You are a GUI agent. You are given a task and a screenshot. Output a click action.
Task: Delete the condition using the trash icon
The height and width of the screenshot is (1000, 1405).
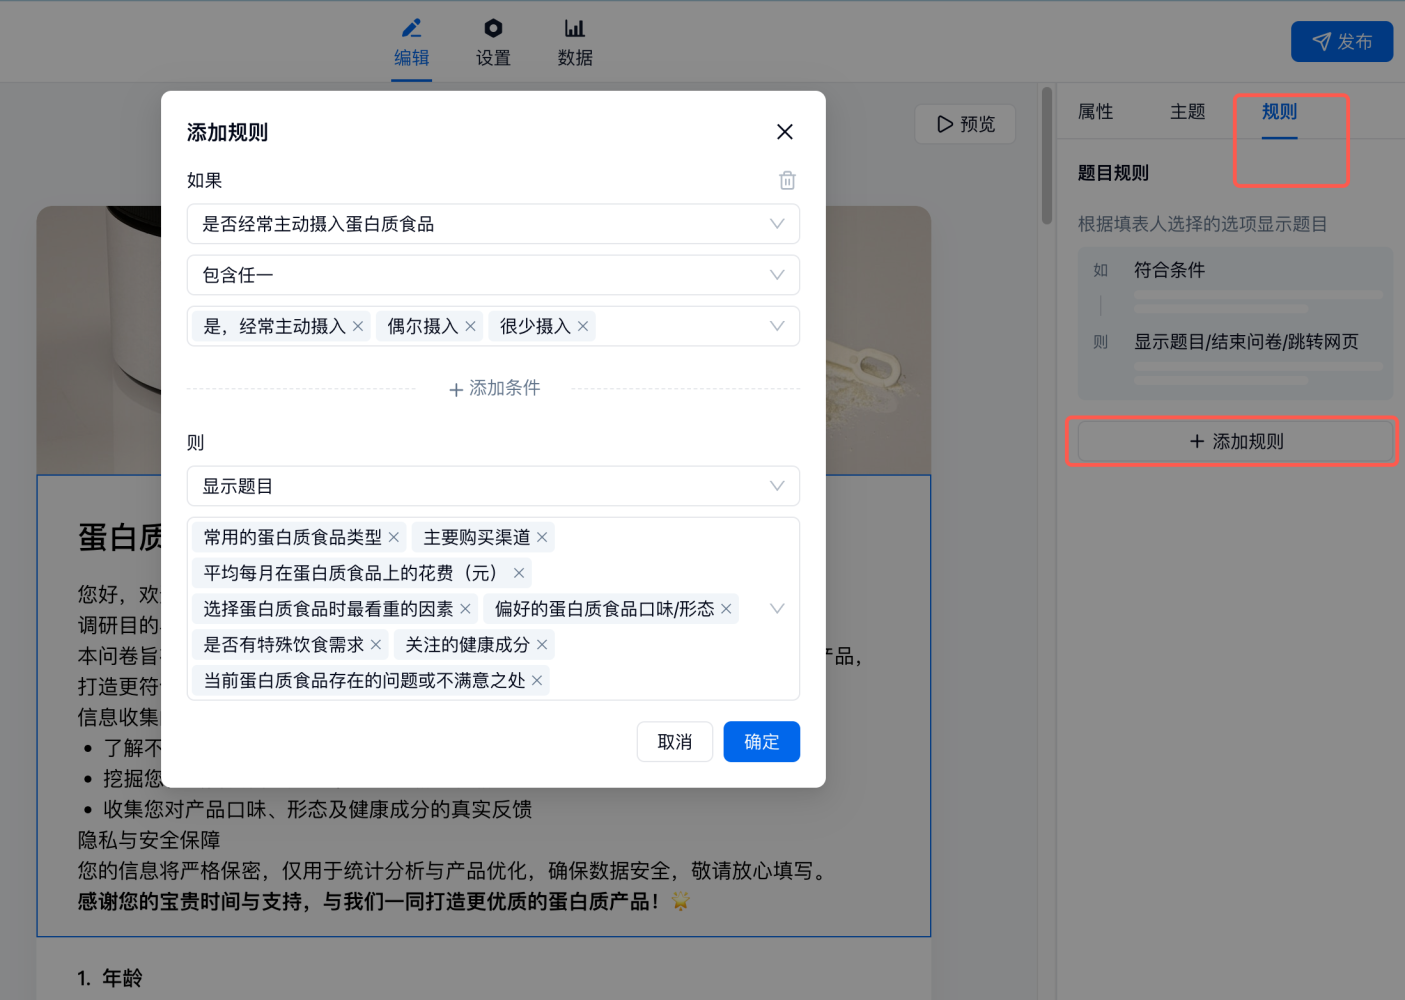coord(787,180)
